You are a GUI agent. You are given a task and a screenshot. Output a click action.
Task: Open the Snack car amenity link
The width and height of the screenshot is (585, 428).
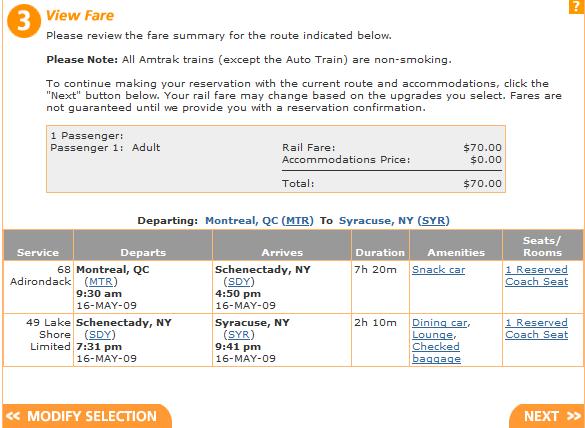tap(438, 269)
